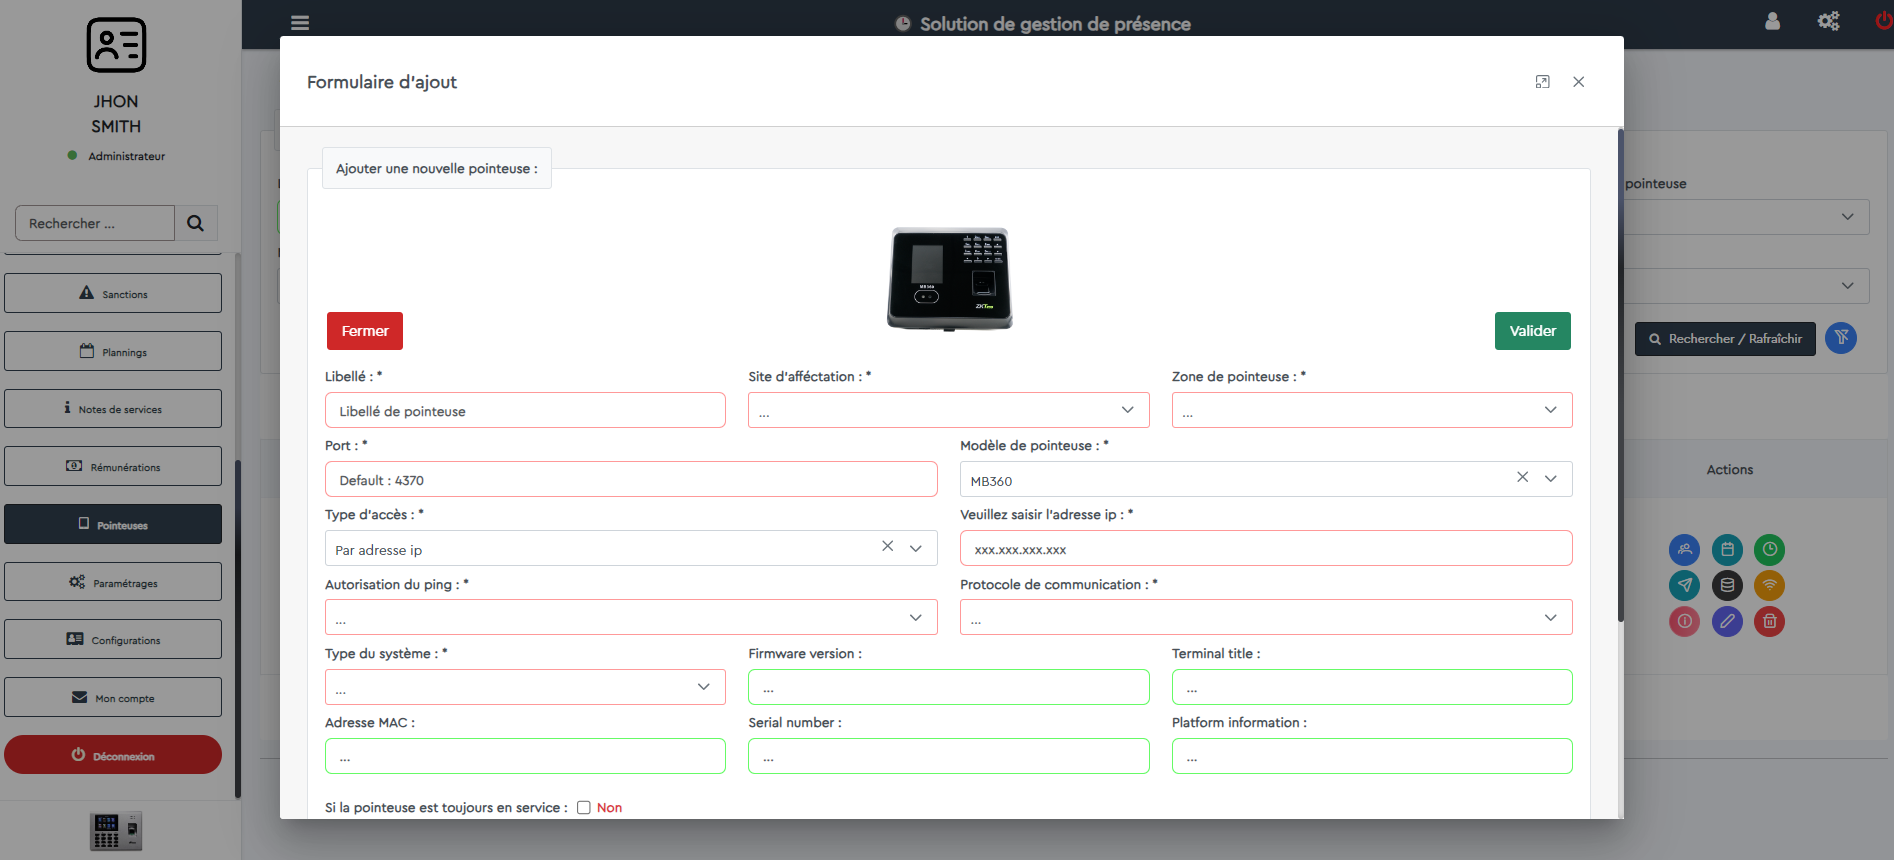Click the Serial number field
The width and height of the screenshot is (1894, 860).
(x=948, y=756)
